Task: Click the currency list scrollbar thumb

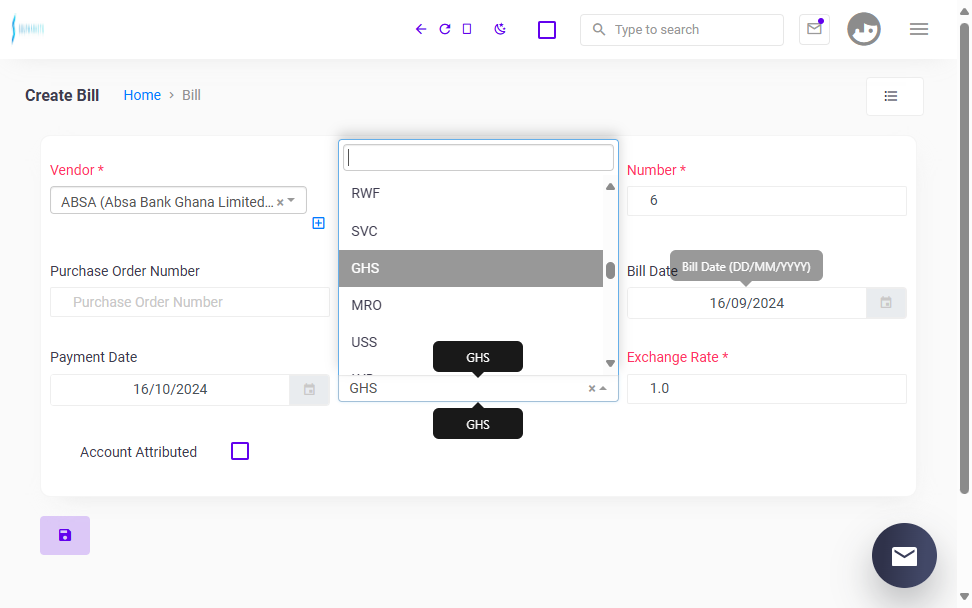Action: 610,270
